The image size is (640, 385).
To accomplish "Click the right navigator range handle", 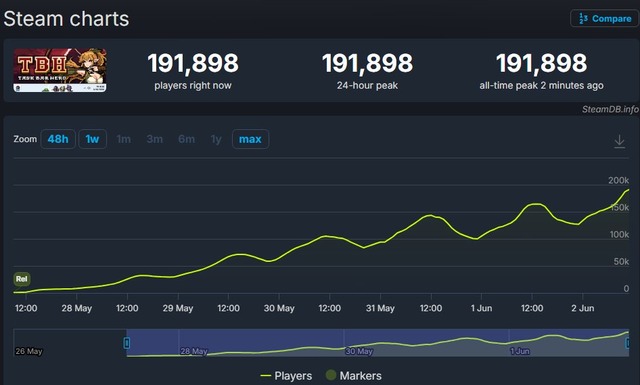I will tap(628, 343).
